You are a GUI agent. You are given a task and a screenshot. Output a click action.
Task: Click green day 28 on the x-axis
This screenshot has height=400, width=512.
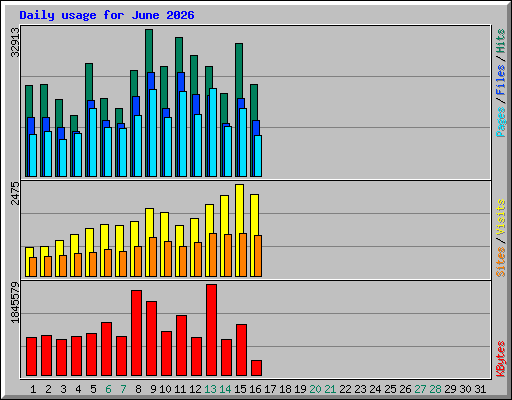coord(435,389)
